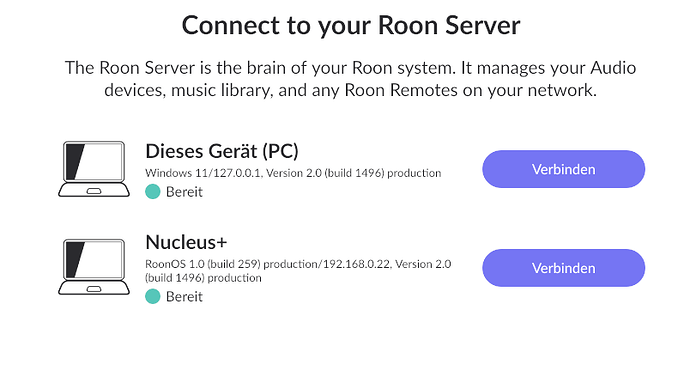The height and width of the screenshot is (371, 690).
Task: Click the Windows 11/127.0.0.1 version details text
Action: [293, 173]
